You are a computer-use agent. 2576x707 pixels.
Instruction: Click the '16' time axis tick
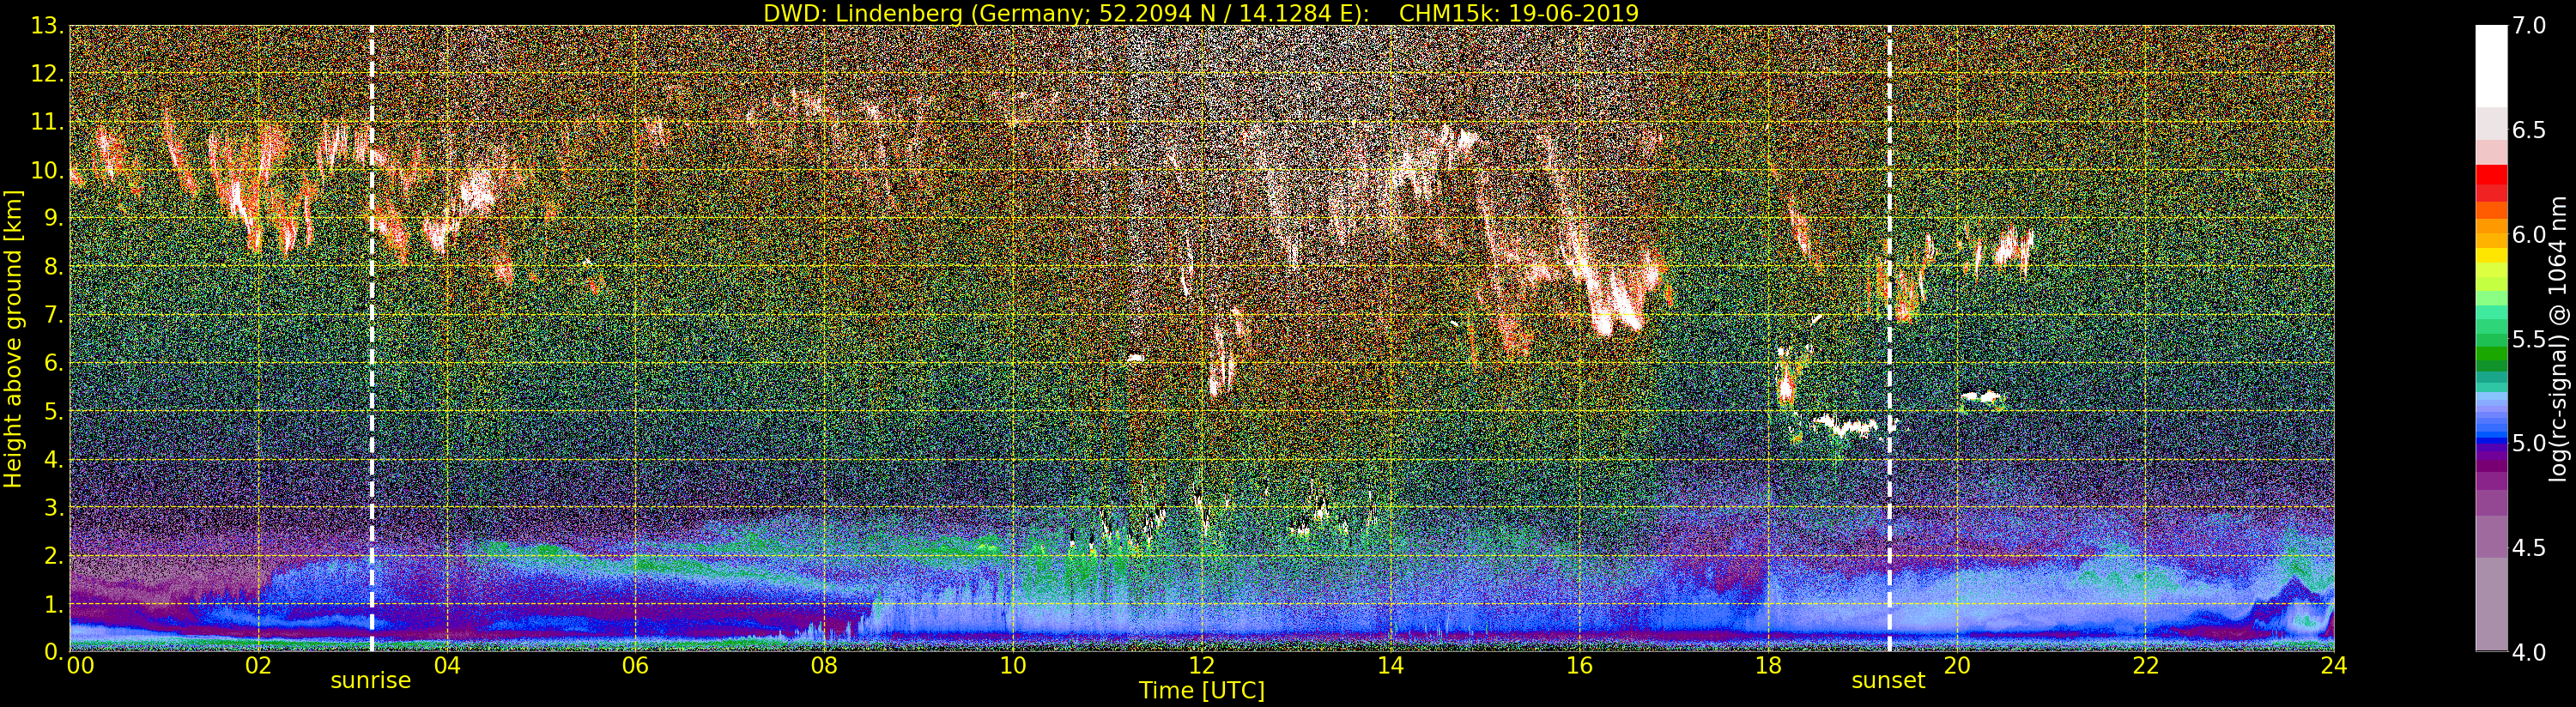tap(1579, 665)
